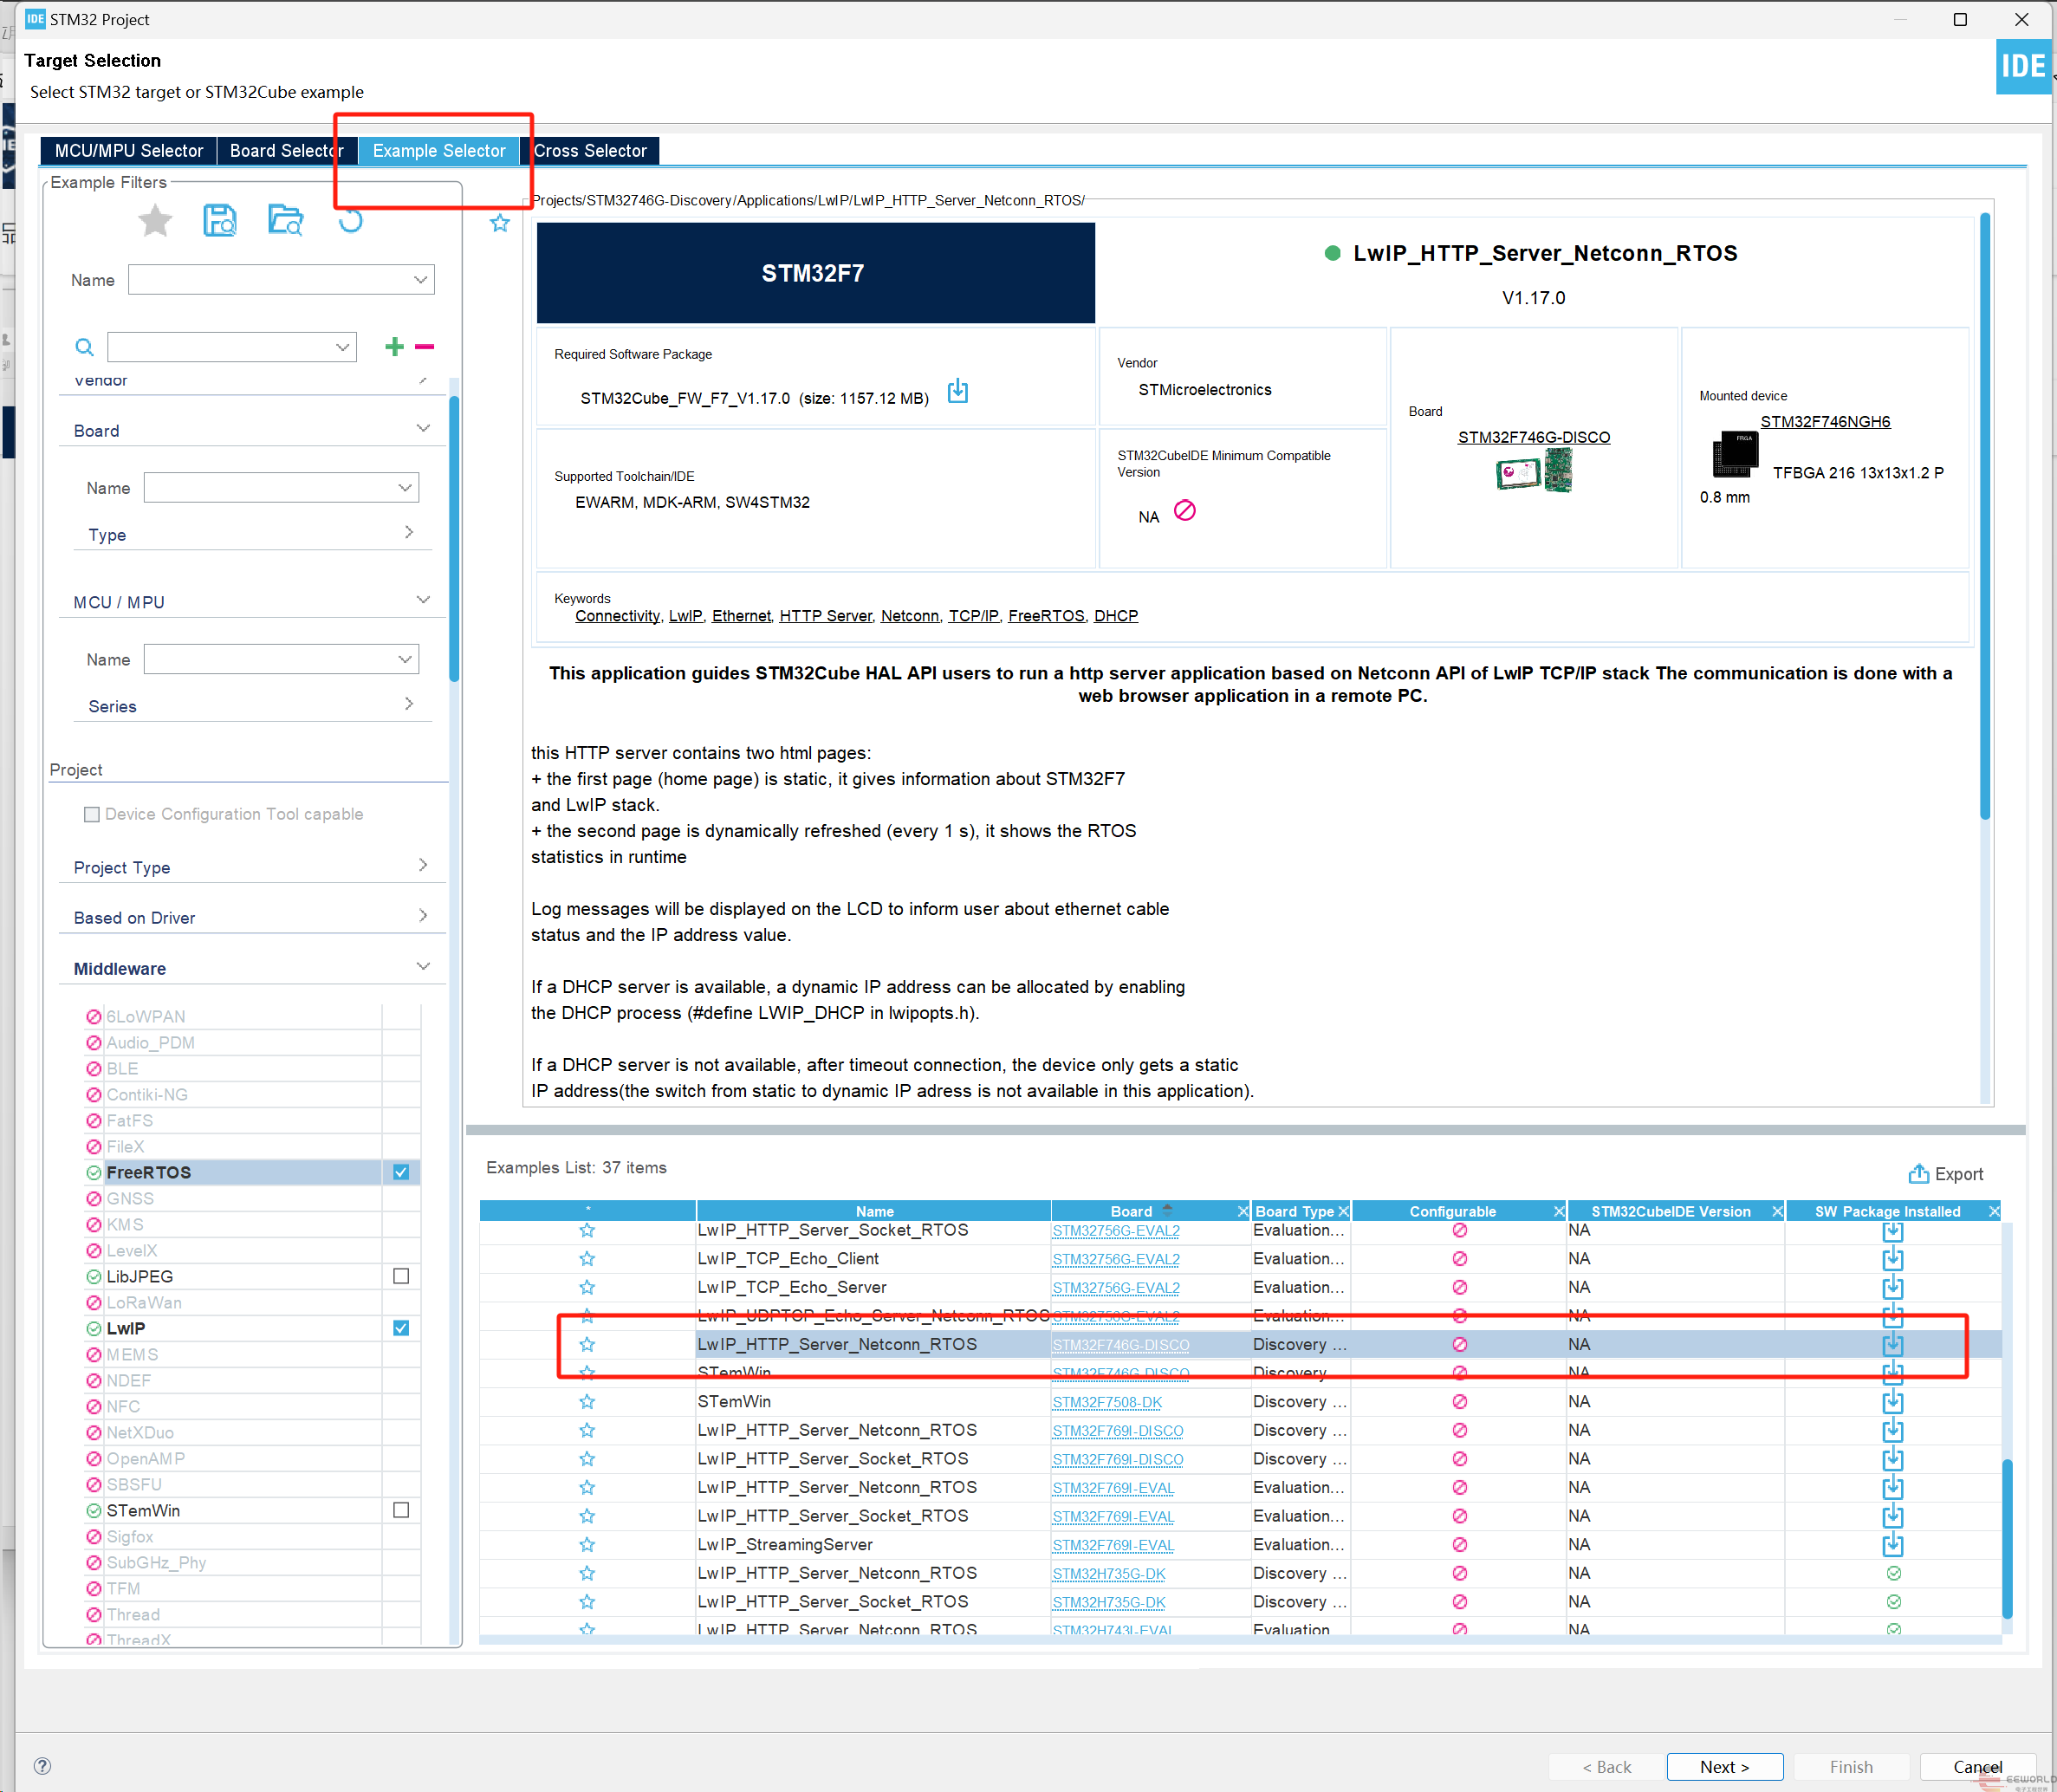Click the Export button
2057x1792 pixels.
point(1946,1174)
